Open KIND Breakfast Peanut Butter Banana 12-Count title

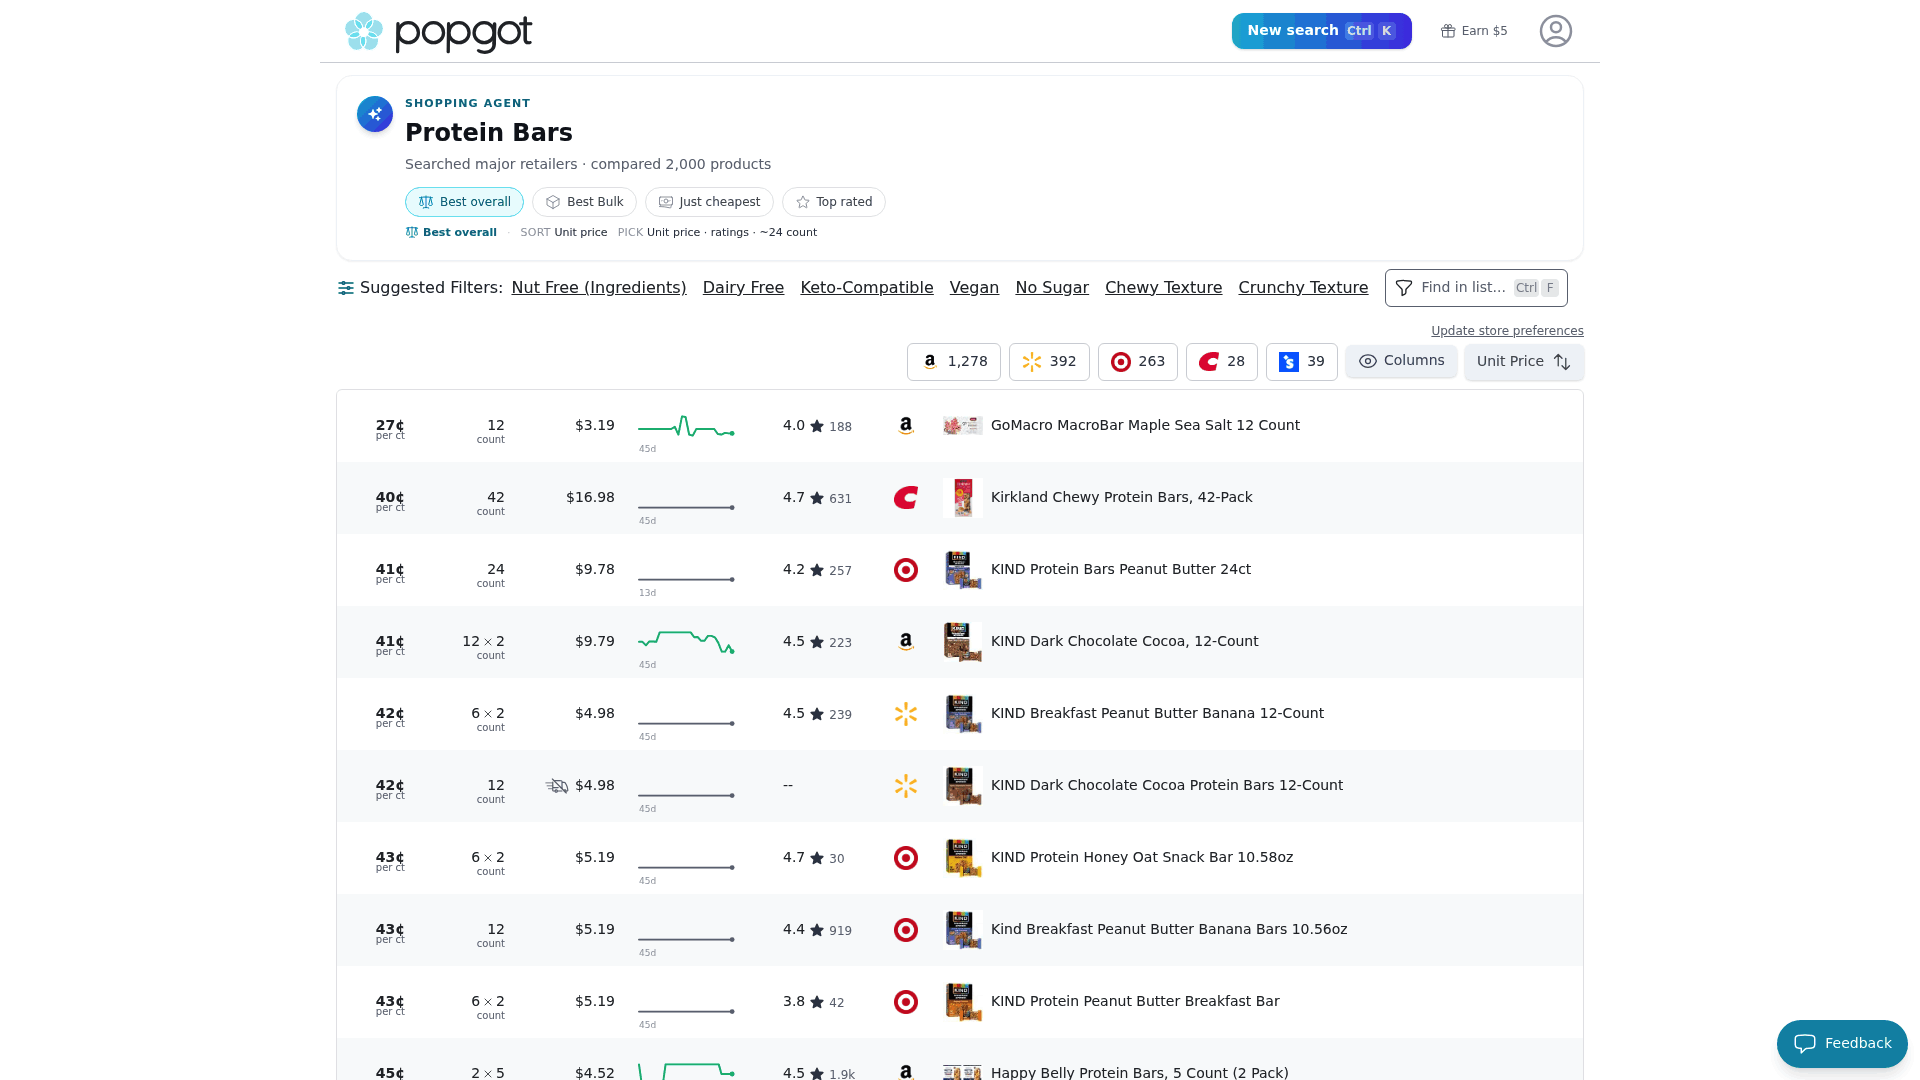point(1157,713)
